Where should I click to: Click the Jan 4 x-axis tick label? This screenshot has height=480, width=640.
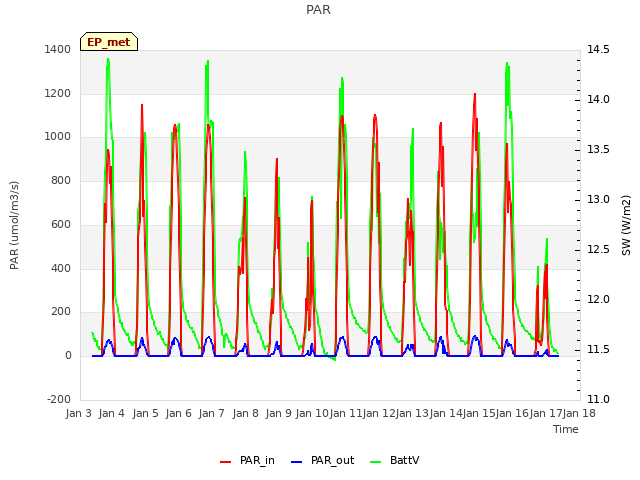(x=111, y=413)
